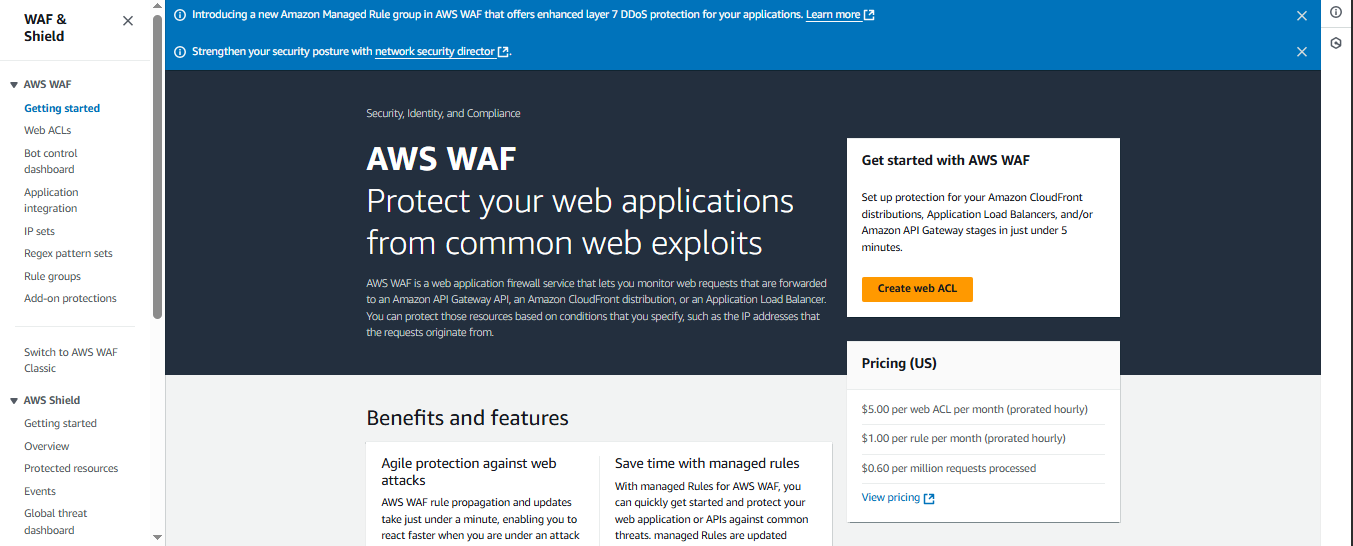Click the $1.00 per rule price line

point(963,438)
